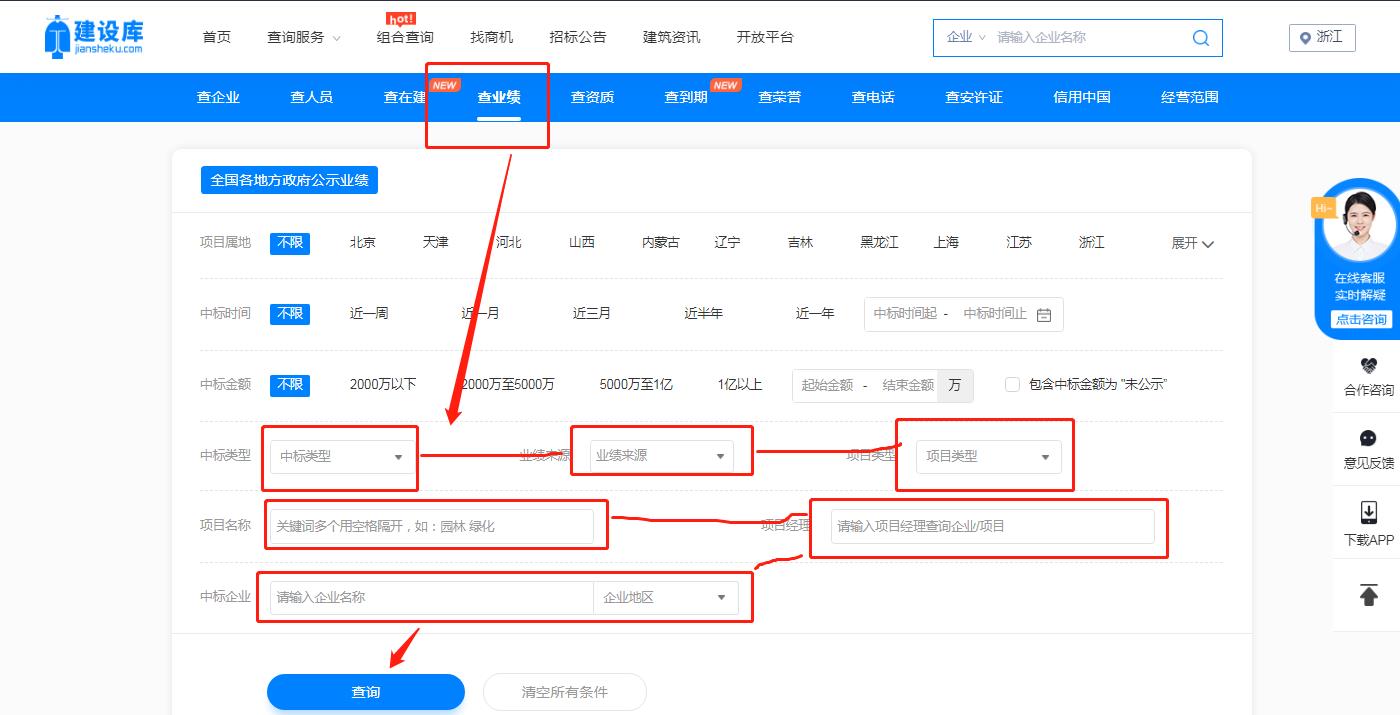
Task: Click the 清空所有条件 button
Action: pyautogui.click(x=564, y=692)
